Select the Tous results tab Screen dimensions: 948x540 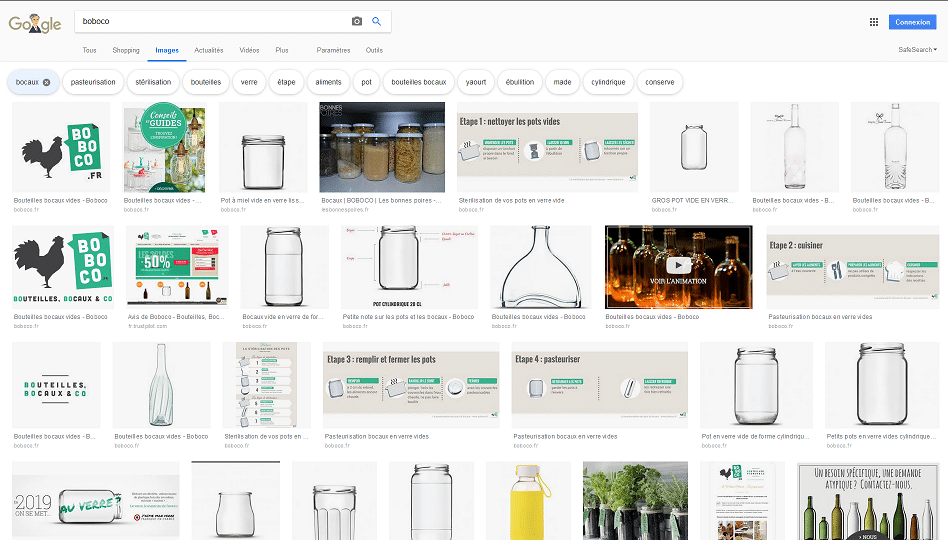(x=90, y=50)
